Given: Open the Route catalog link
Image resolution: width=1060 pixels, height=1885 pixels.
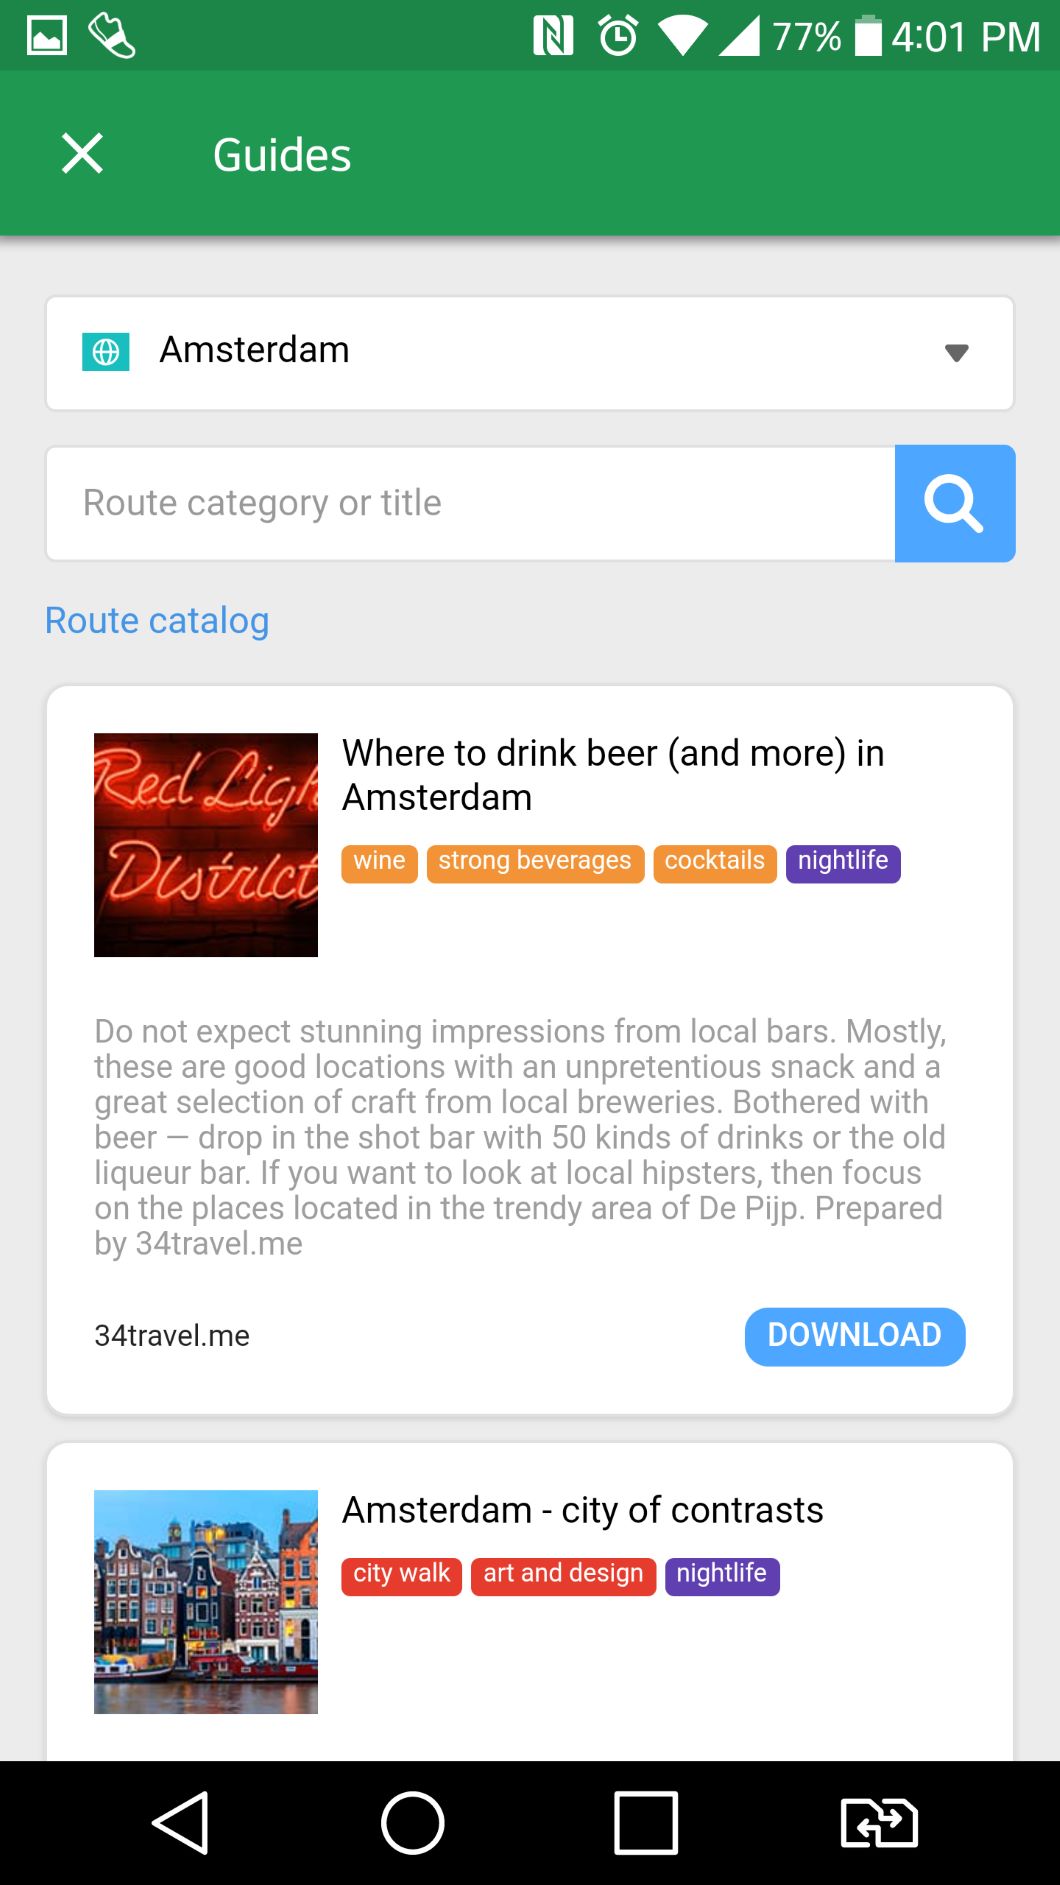Looking at the screenshot, I should (x=157, y=621).
